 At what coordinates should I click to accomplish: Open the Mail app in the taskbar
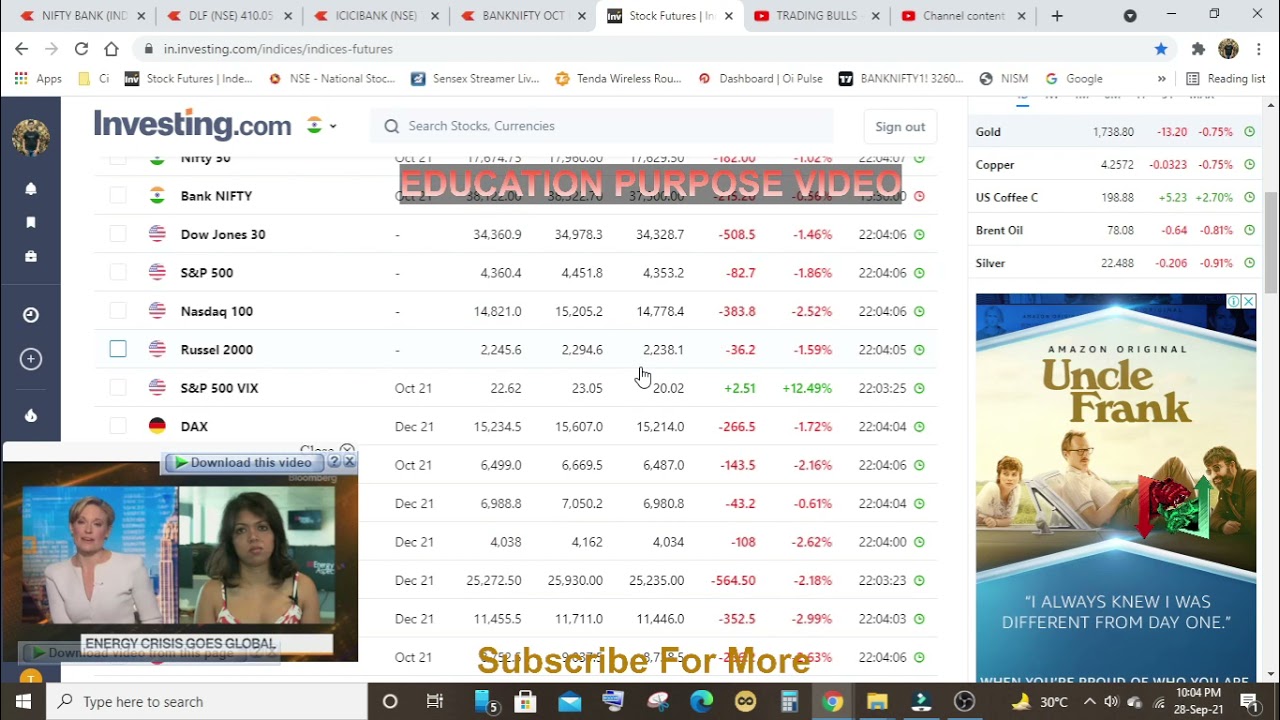pos(569,701)
